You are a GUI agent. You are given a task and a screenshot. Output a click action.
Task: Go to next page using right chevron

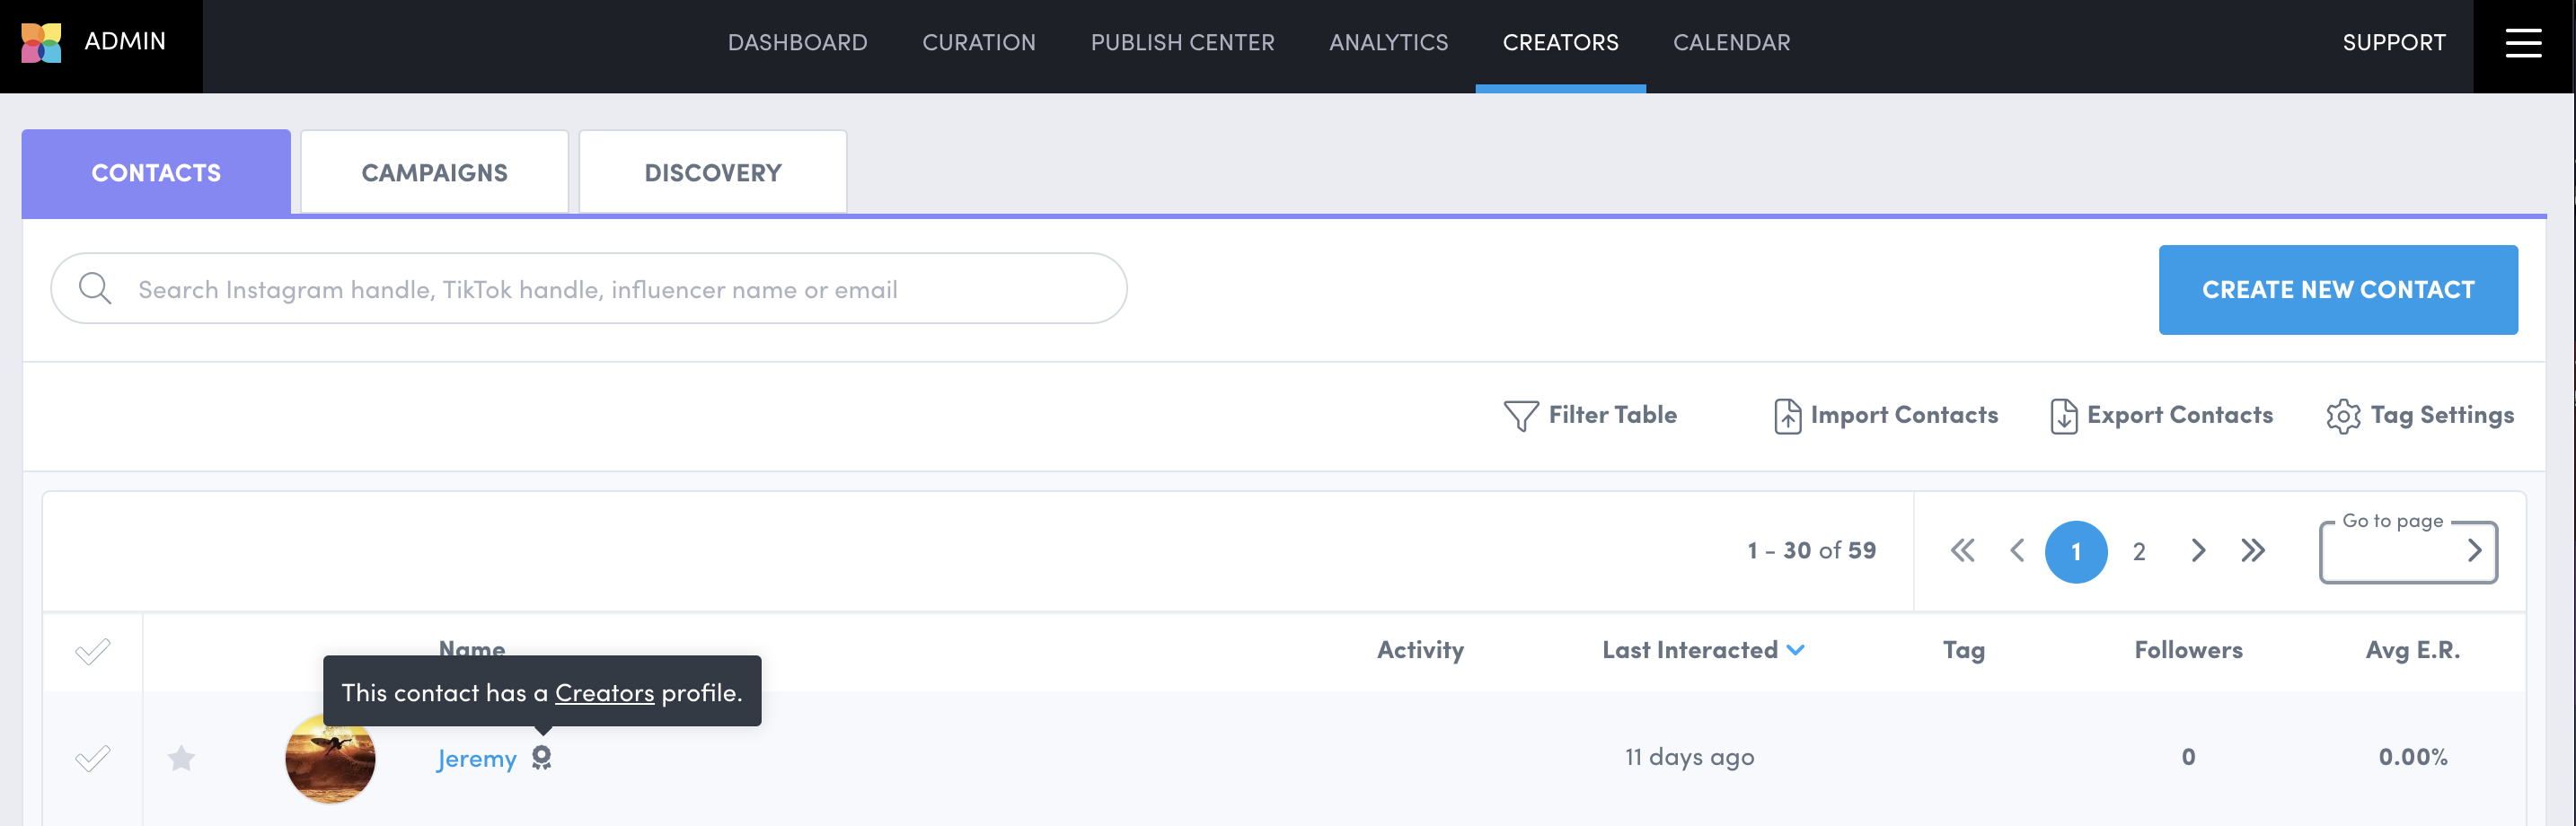pos(2198,551)
